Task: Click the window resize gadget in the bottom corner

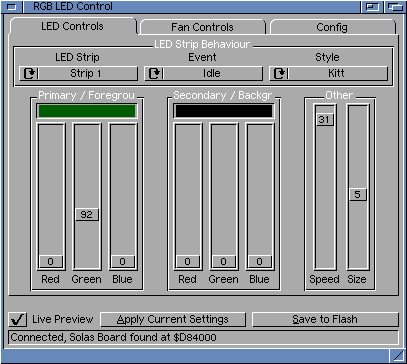Action: [398, 356]
